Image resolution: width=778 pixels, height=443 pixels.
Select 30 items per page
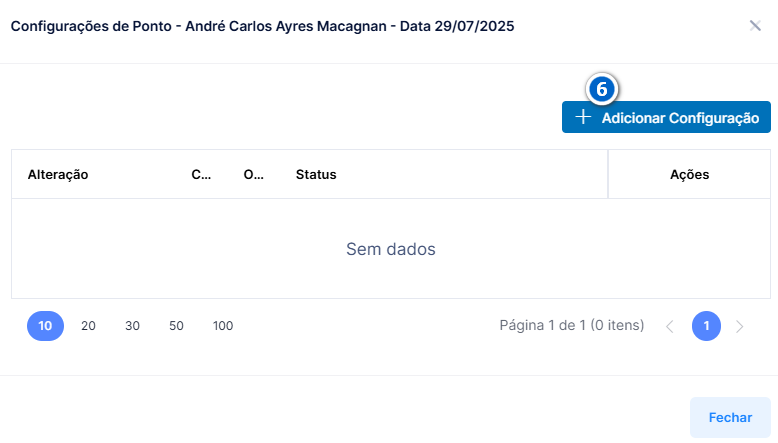tap(132, 326)
